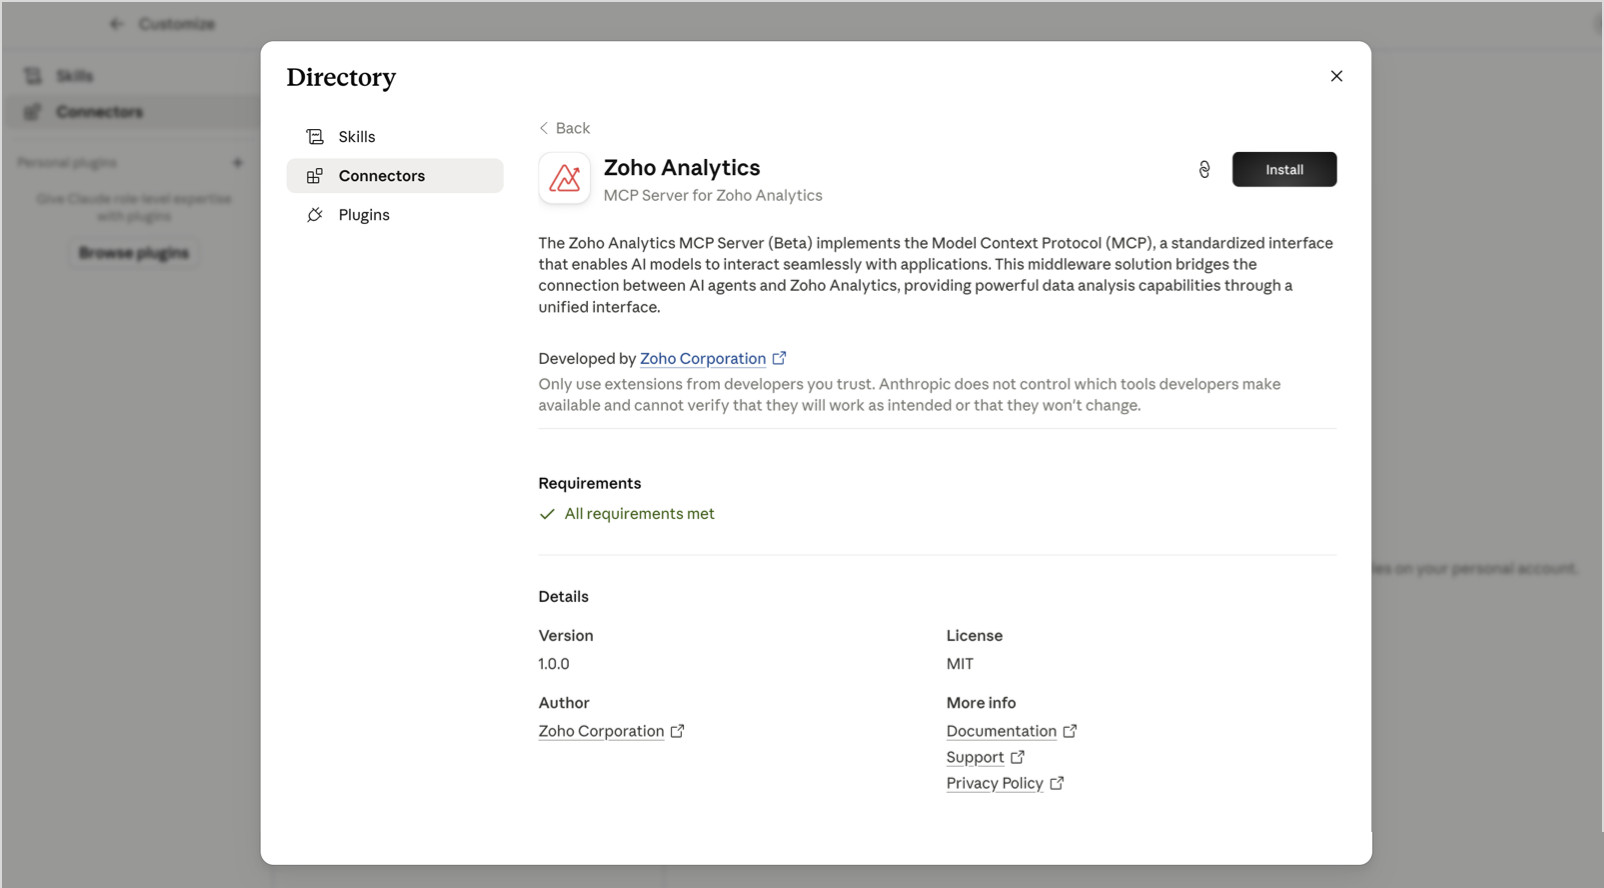Open the Author Zoho Corporation link
Viewport: 1604px width, 888px height.
coord(601,731)
